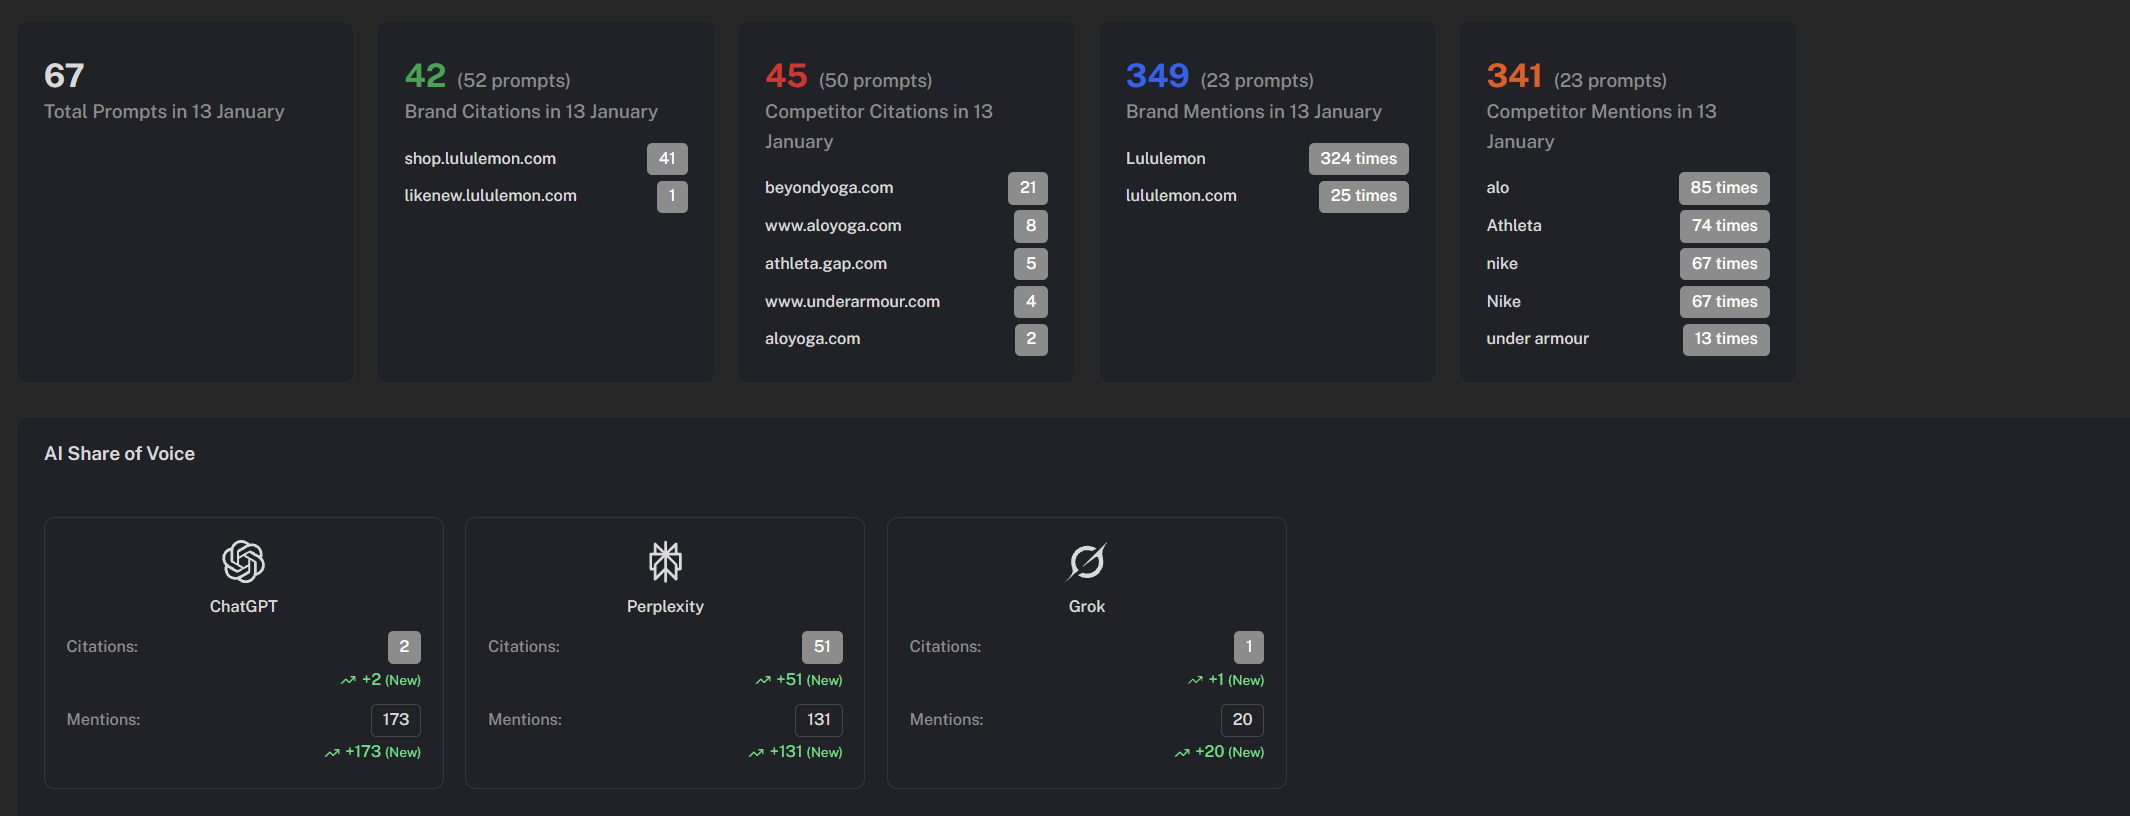
Task: Click the 5 badge for athleta.gap.com
Action: (x=1031, y=264)
